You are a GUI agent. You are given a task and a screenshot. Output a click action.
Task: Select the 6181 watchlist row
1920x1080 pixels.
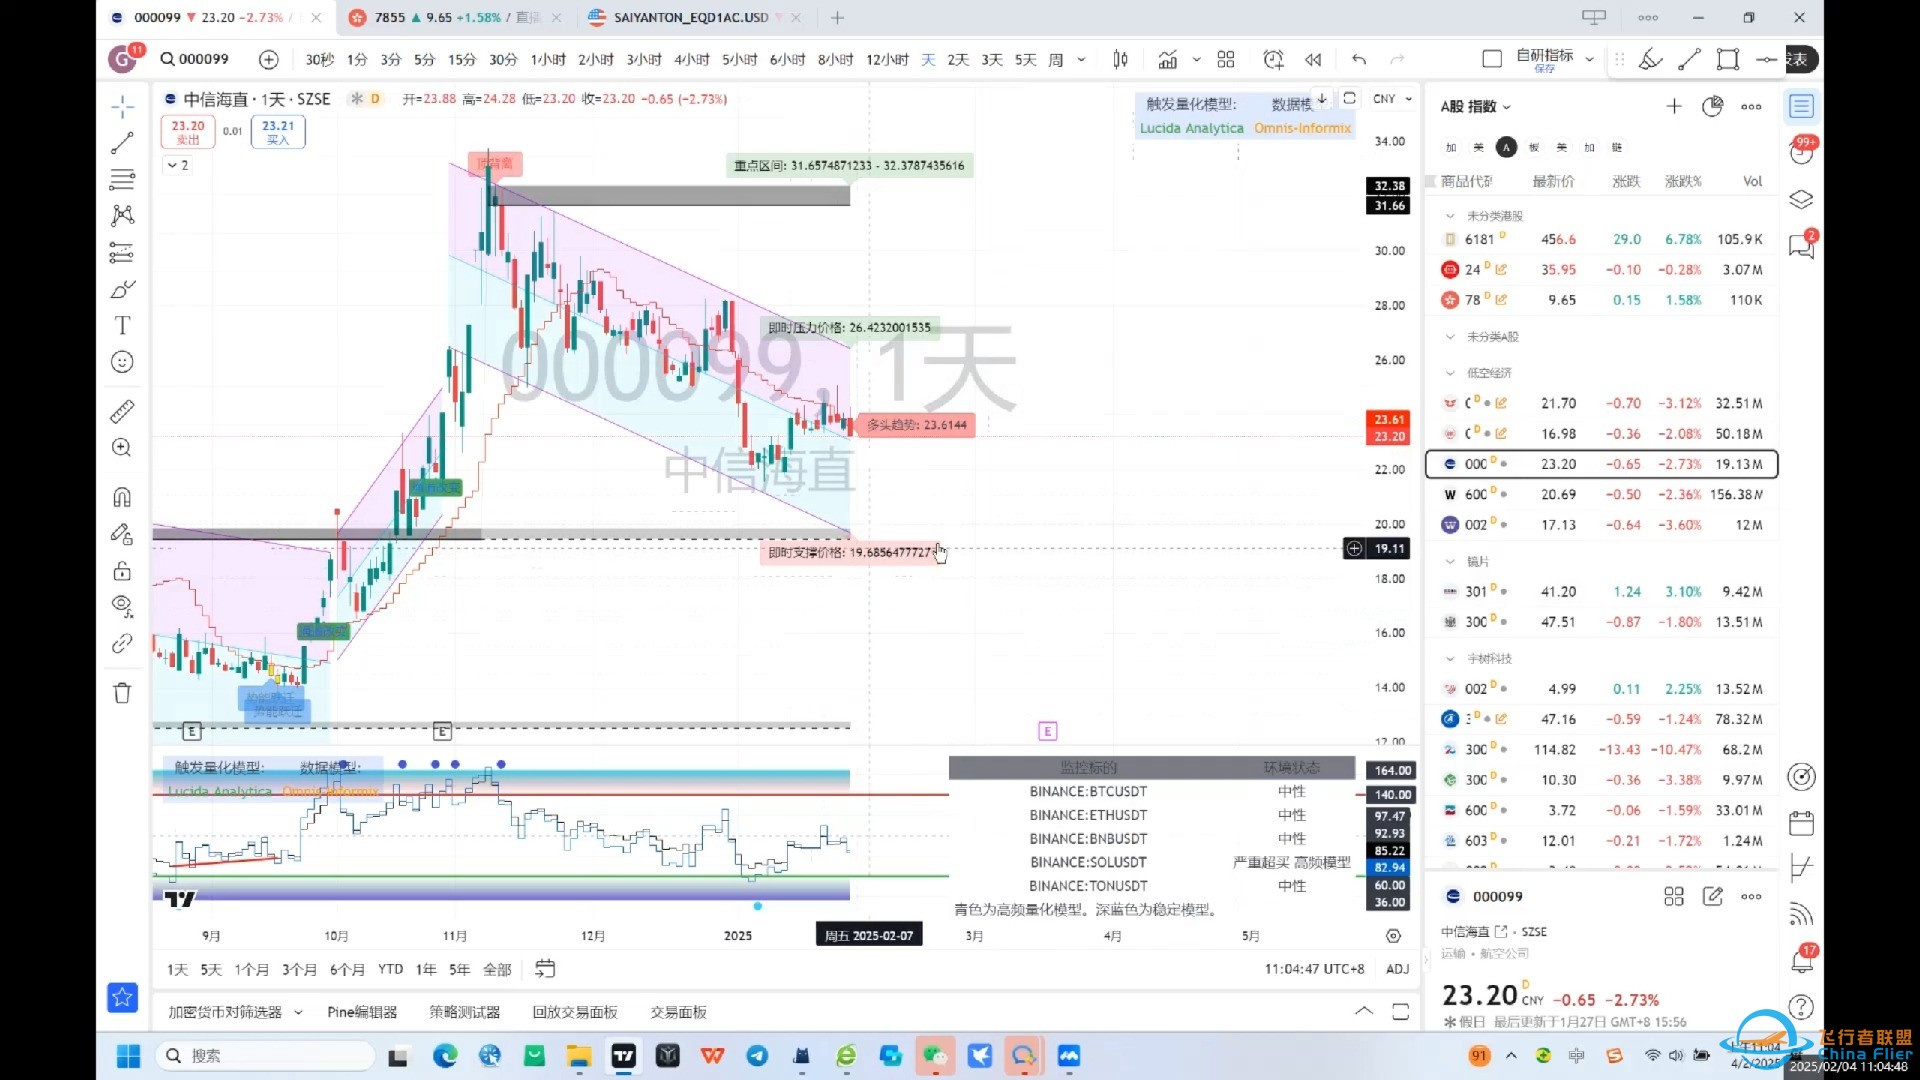1601,240
